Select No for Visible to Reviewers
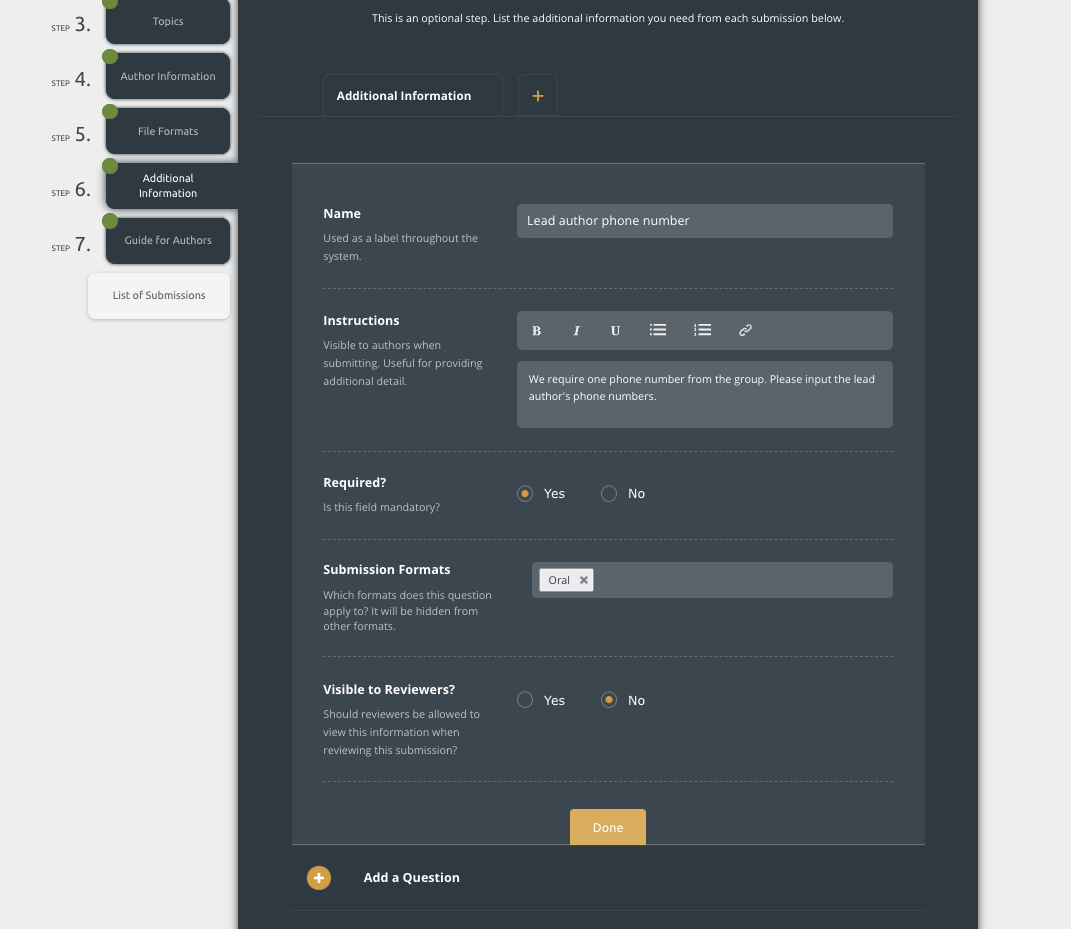 coord(609,701)
